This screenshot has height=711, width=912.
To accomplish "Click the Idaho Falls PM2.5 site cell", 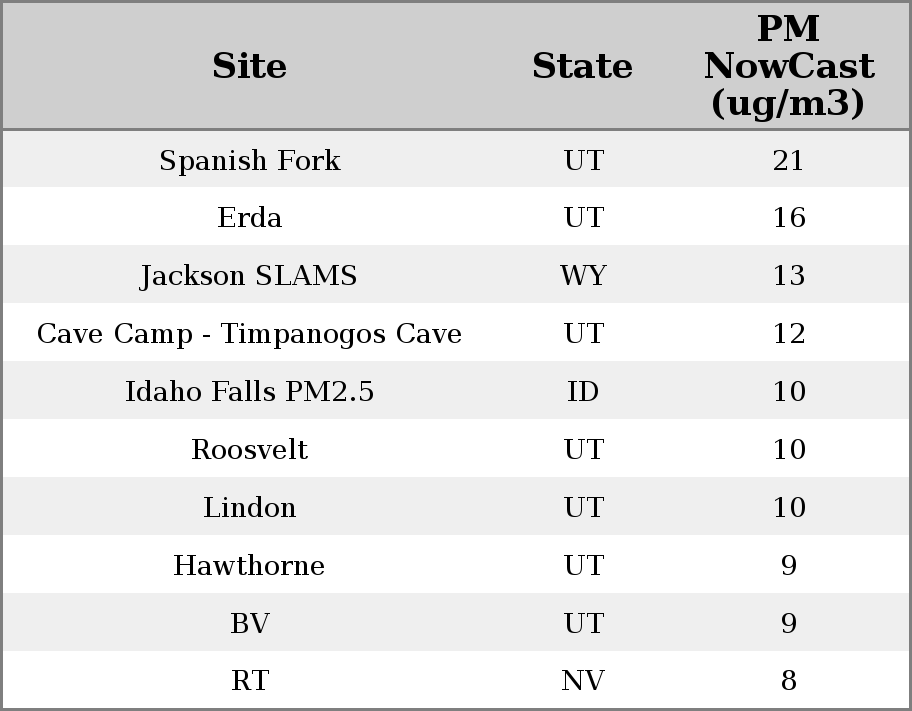I will [x=250, y=392].
